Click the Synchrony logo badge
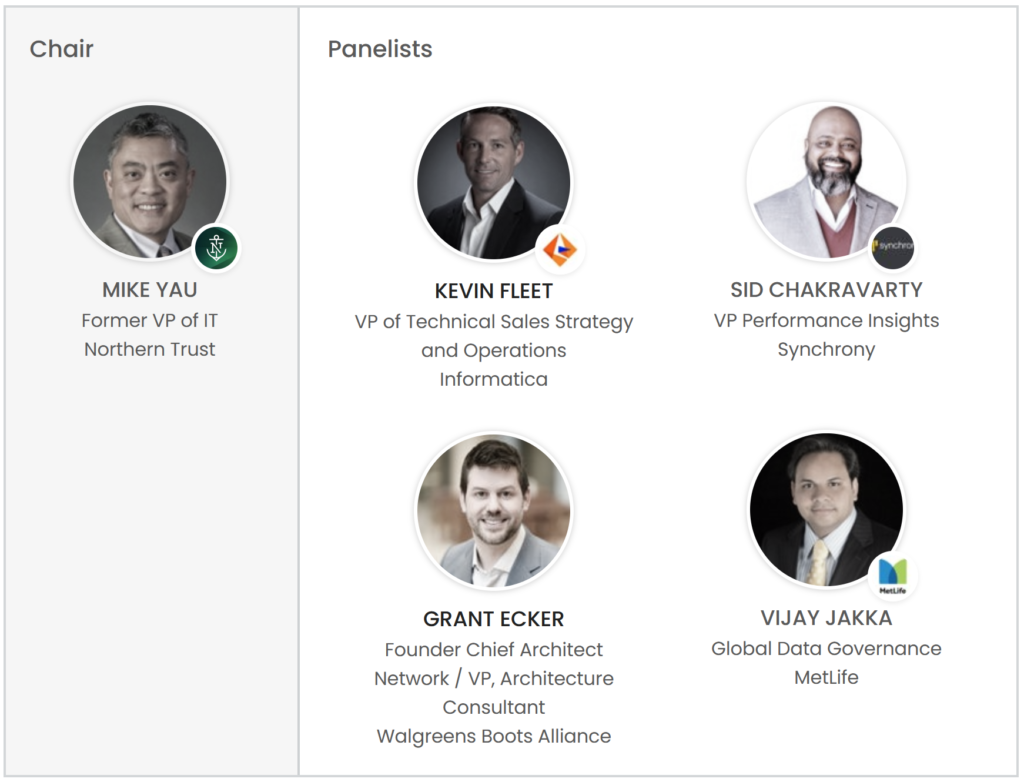This screenshot has width=1024, height=782. (892, 247)
